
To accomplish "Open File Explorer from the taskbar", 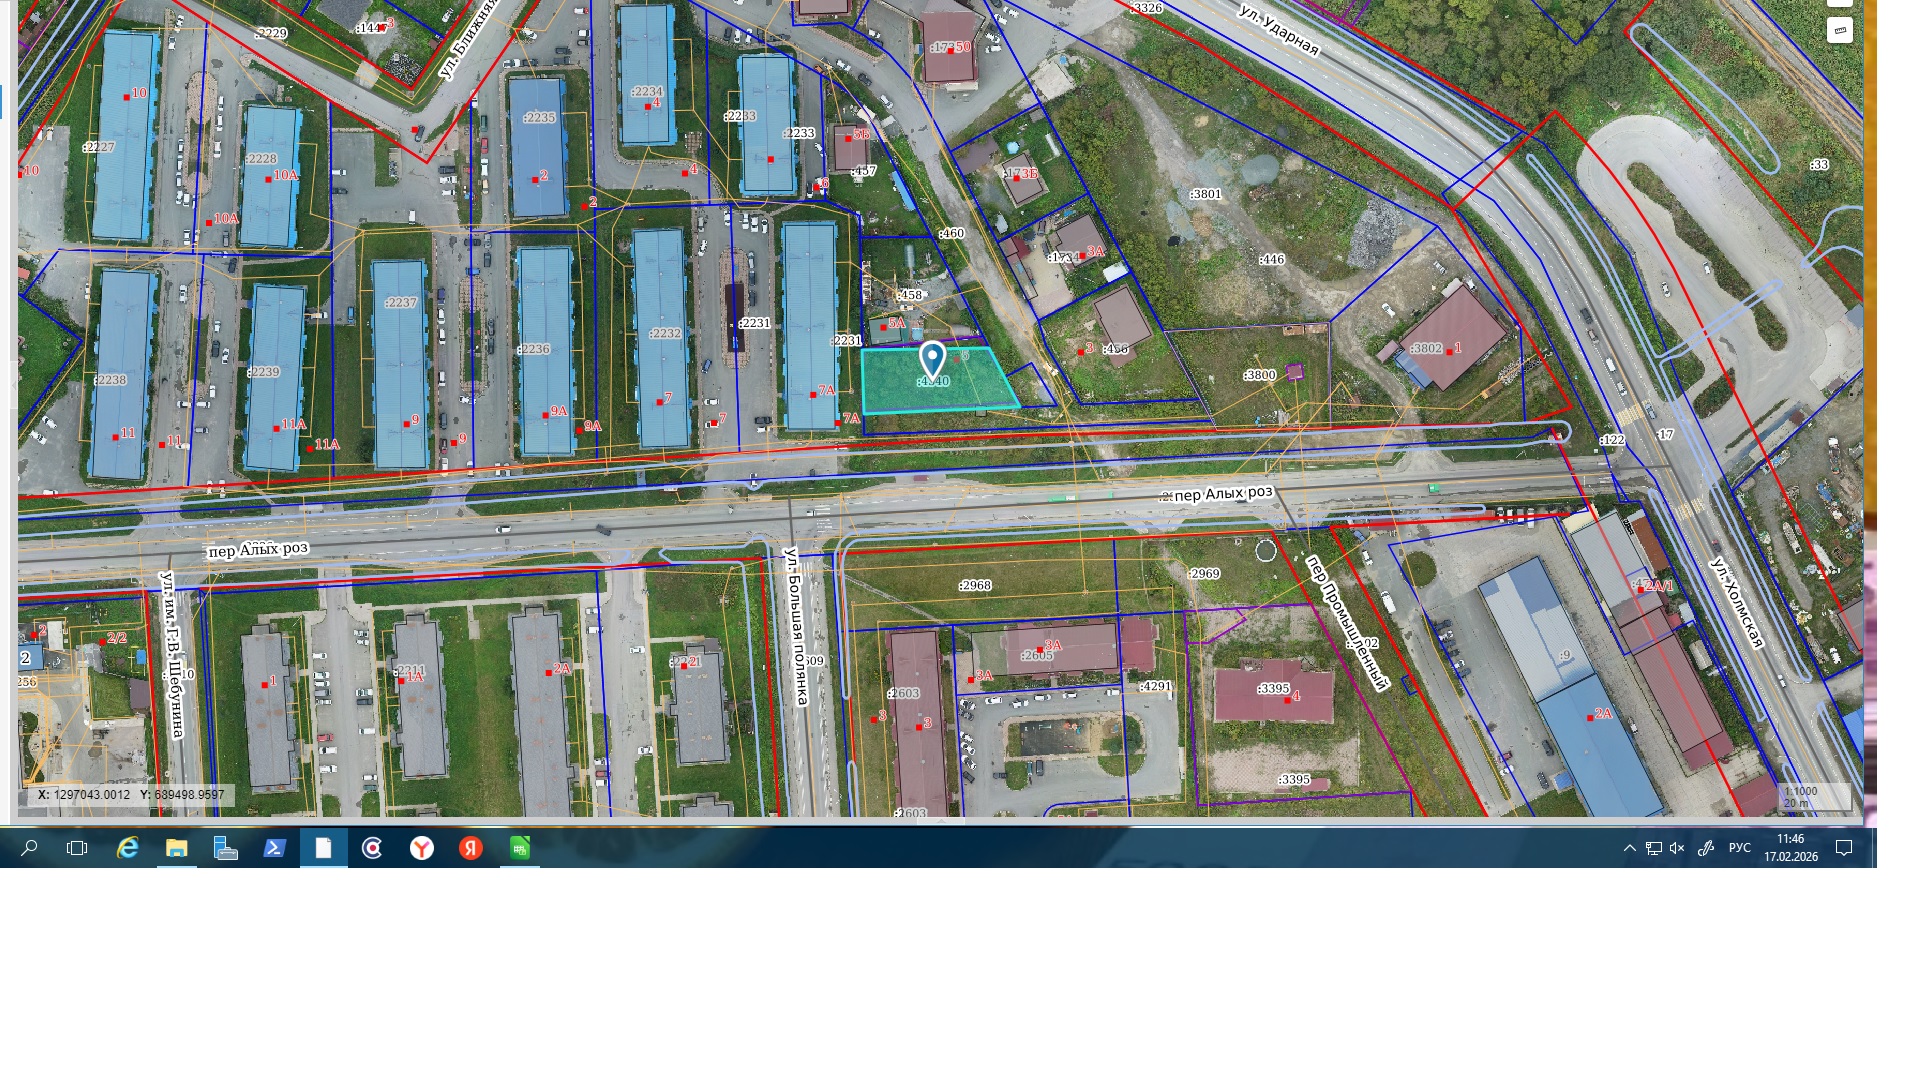I will click(177, 848).
